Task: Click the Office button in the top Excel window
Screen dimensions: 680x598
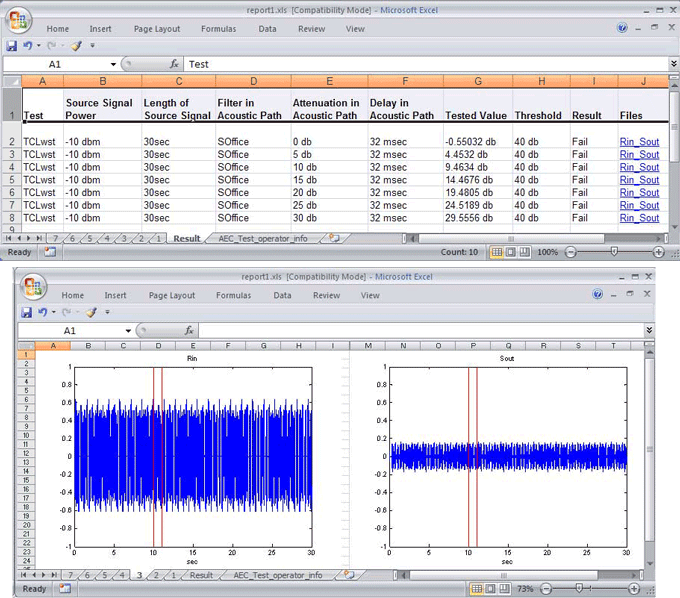Action: 17,20
